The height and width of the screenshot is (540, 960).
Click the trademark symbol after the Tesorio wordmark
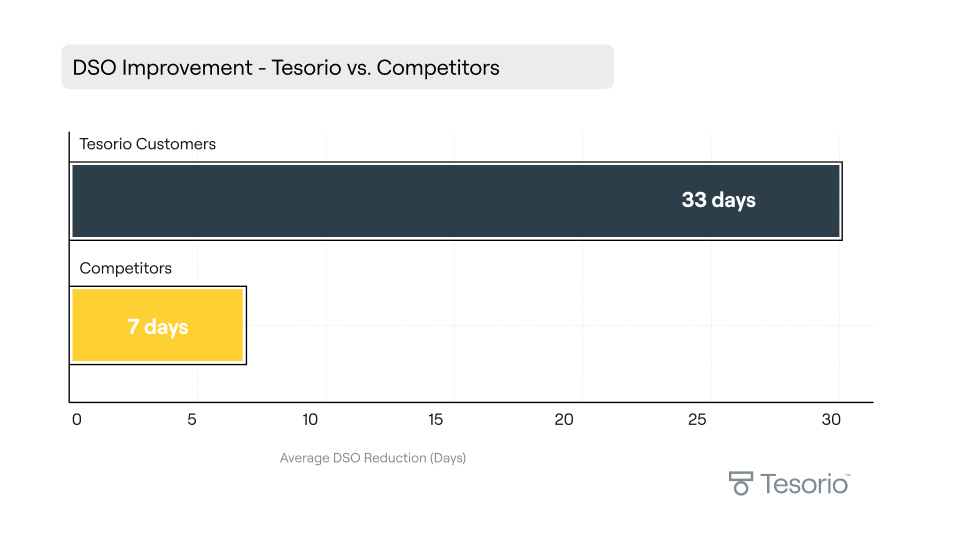(x=848, y=475)
